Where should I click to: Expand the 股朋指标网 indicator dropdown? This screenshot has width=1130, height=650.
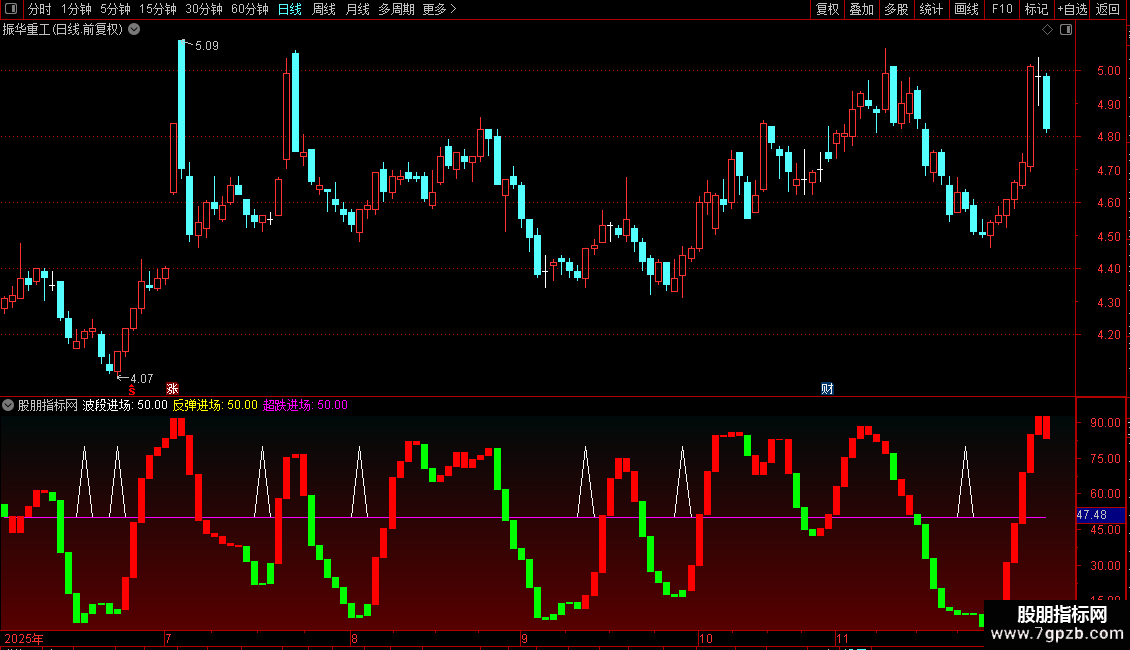pyautogui.click(x=8, y=405)
